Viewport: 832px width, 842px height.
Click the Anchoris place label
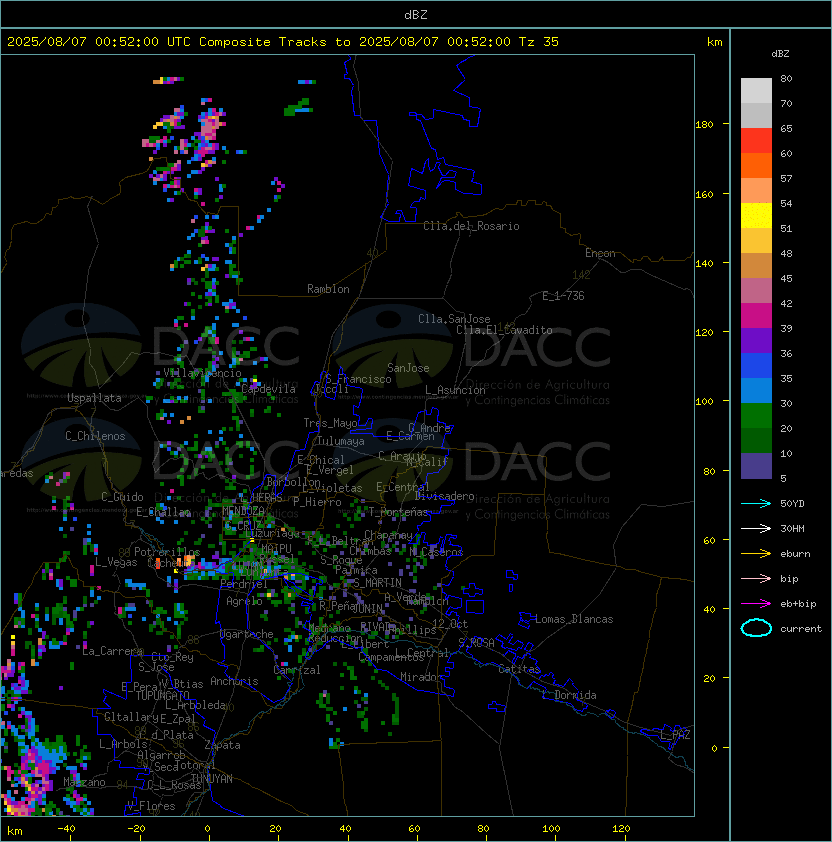coord(234,681)
